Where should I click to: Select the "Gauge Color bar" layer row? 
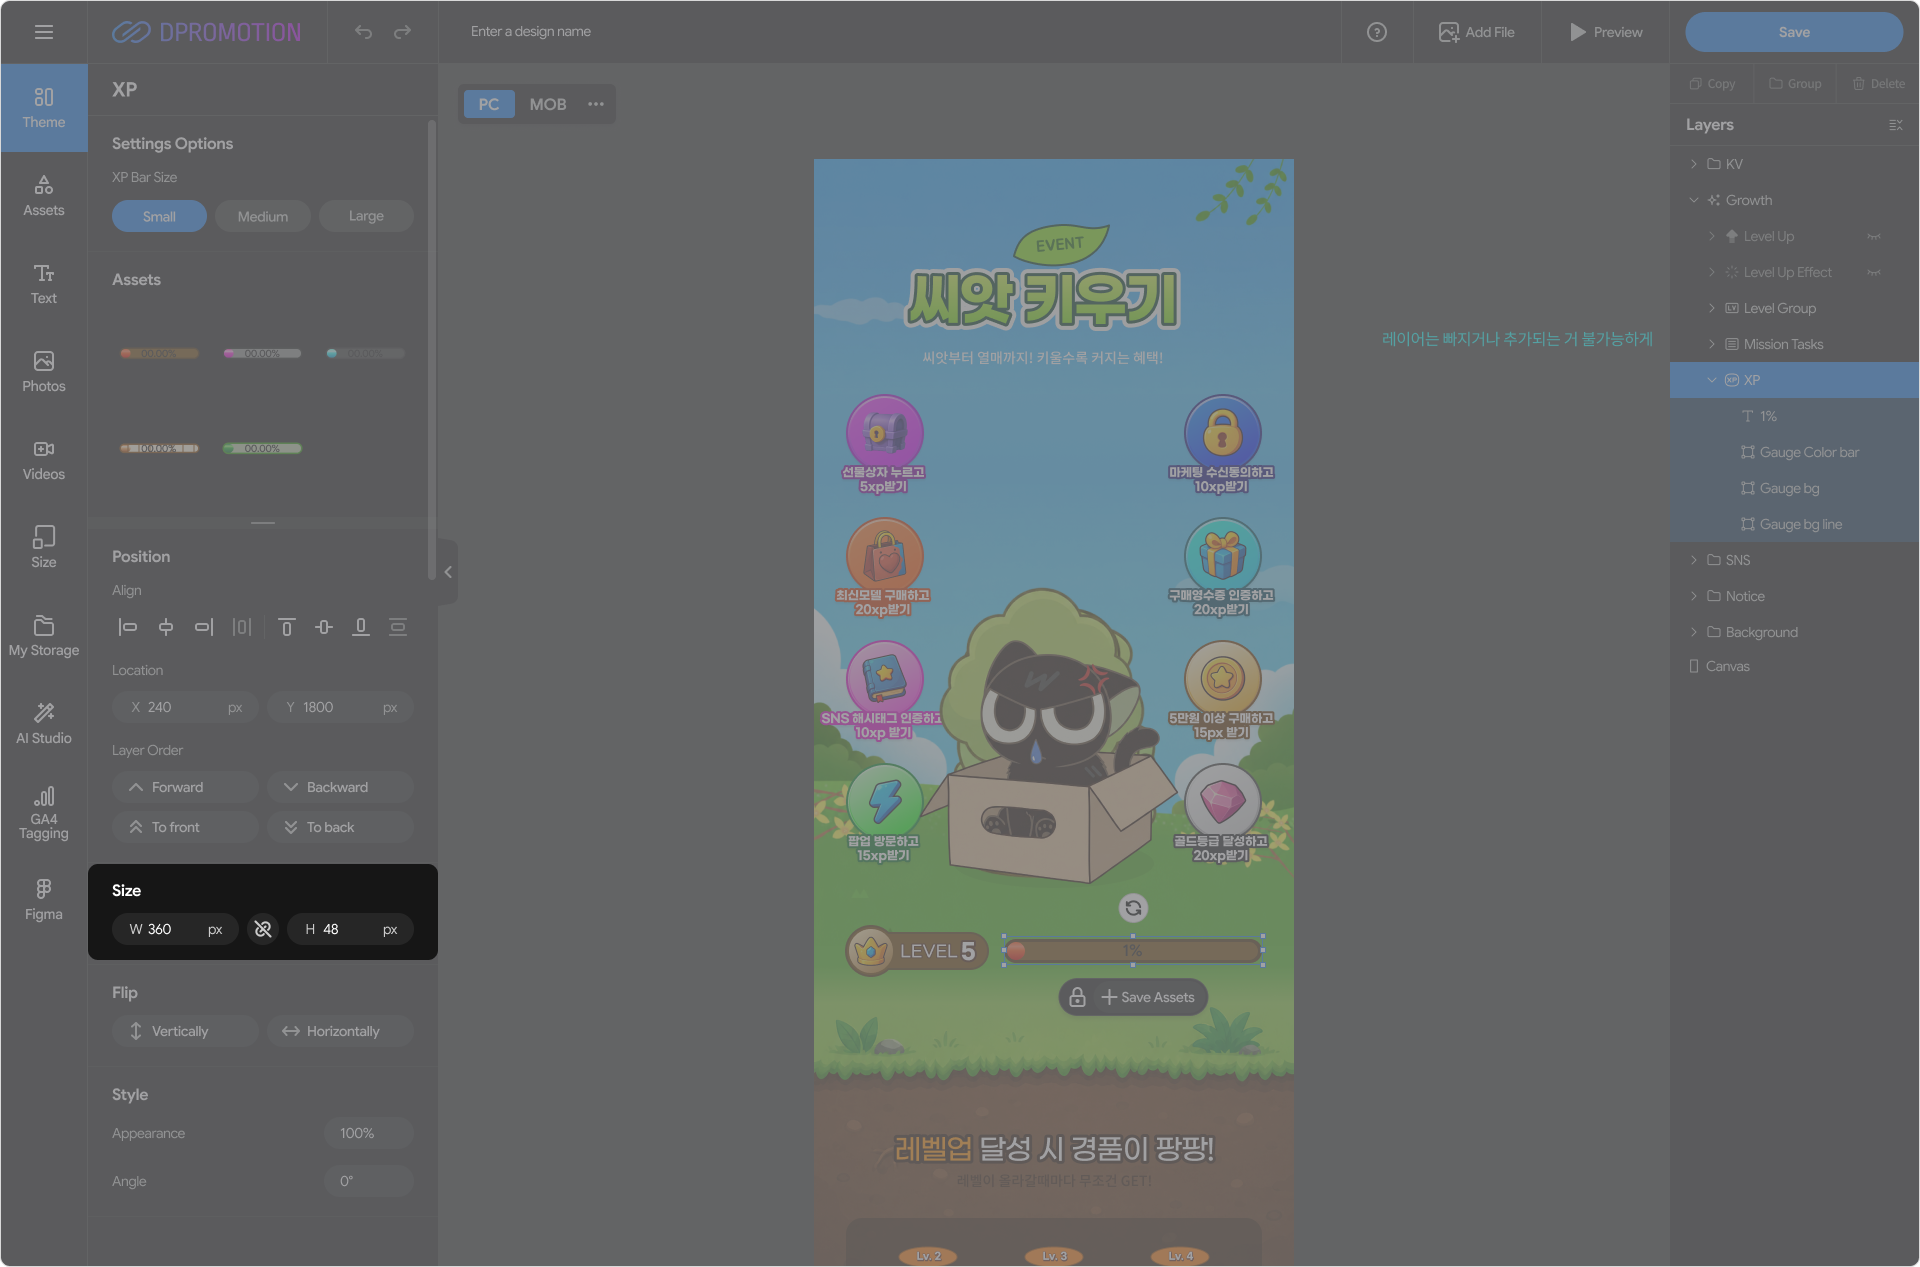click(1794, 452)
